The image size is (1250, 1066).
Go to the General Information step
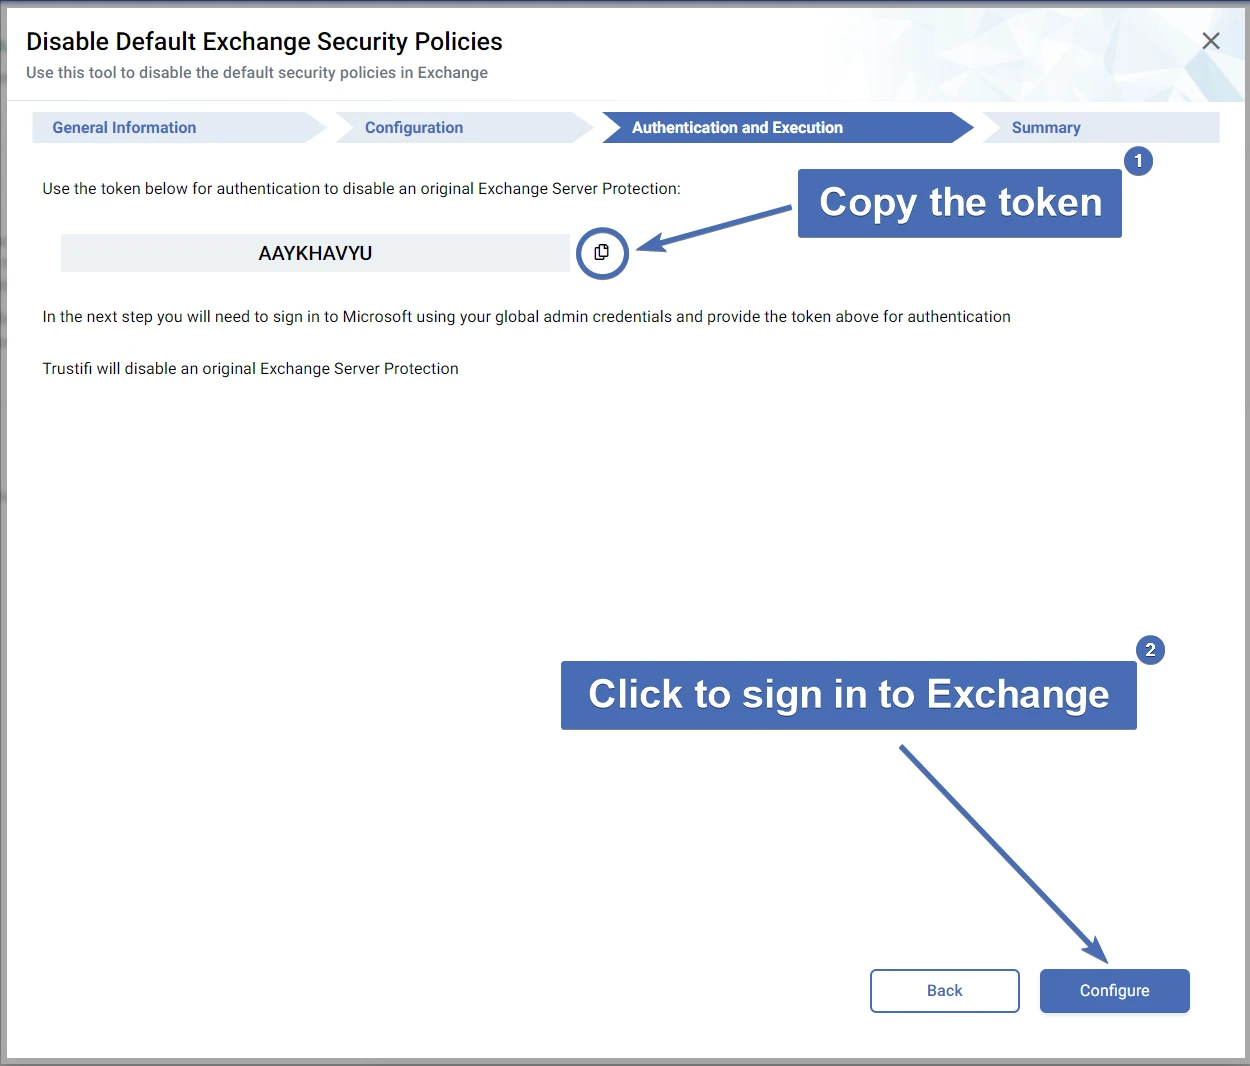124,128
